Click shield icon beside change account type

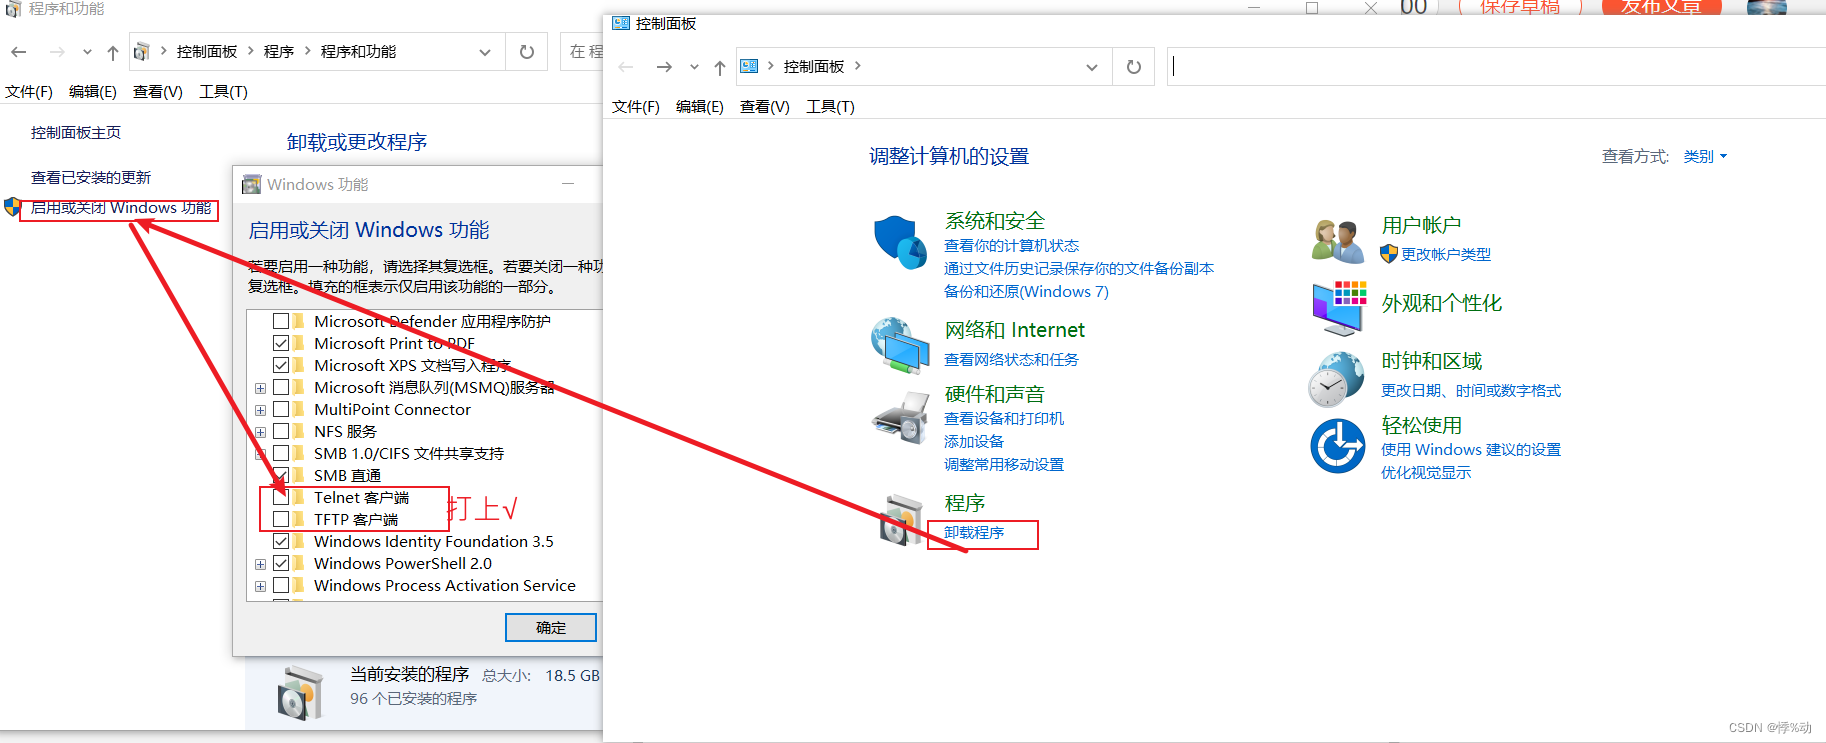pyautogui.click(x=1388, y=254)
